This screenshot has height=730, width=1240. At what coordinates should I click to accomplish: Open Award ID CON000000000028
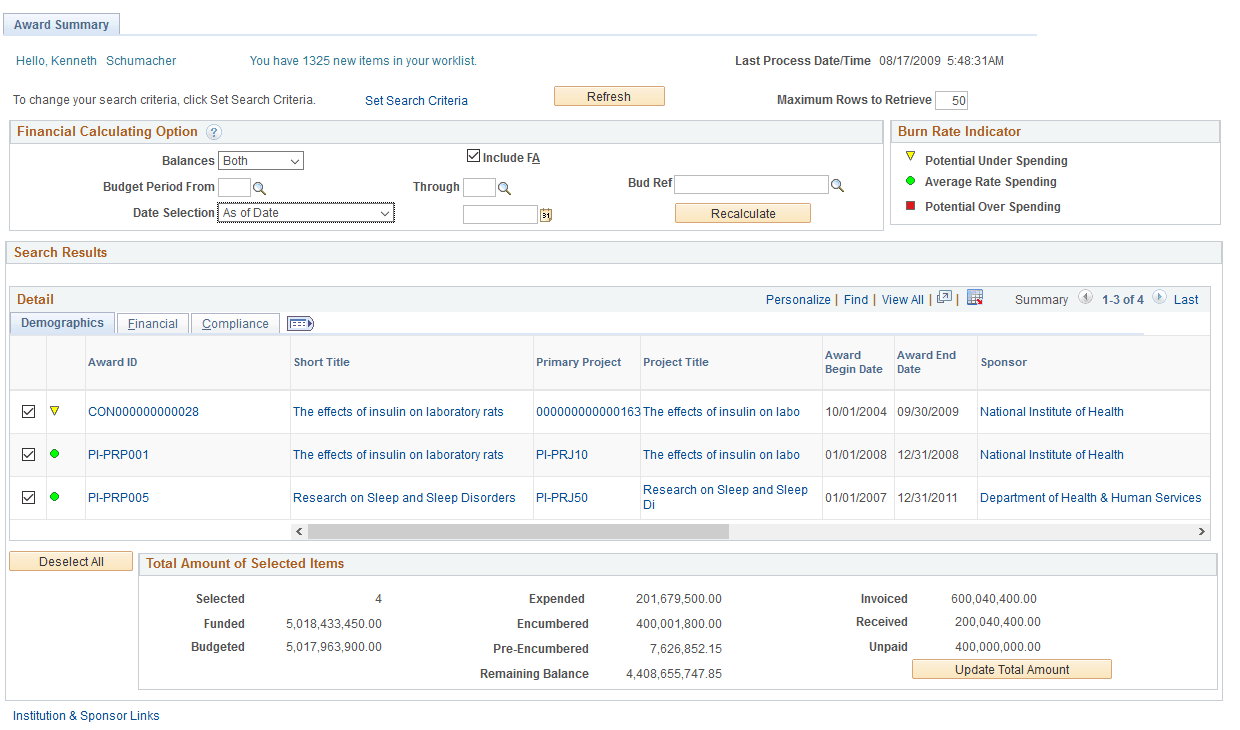(x=143, y=412)
